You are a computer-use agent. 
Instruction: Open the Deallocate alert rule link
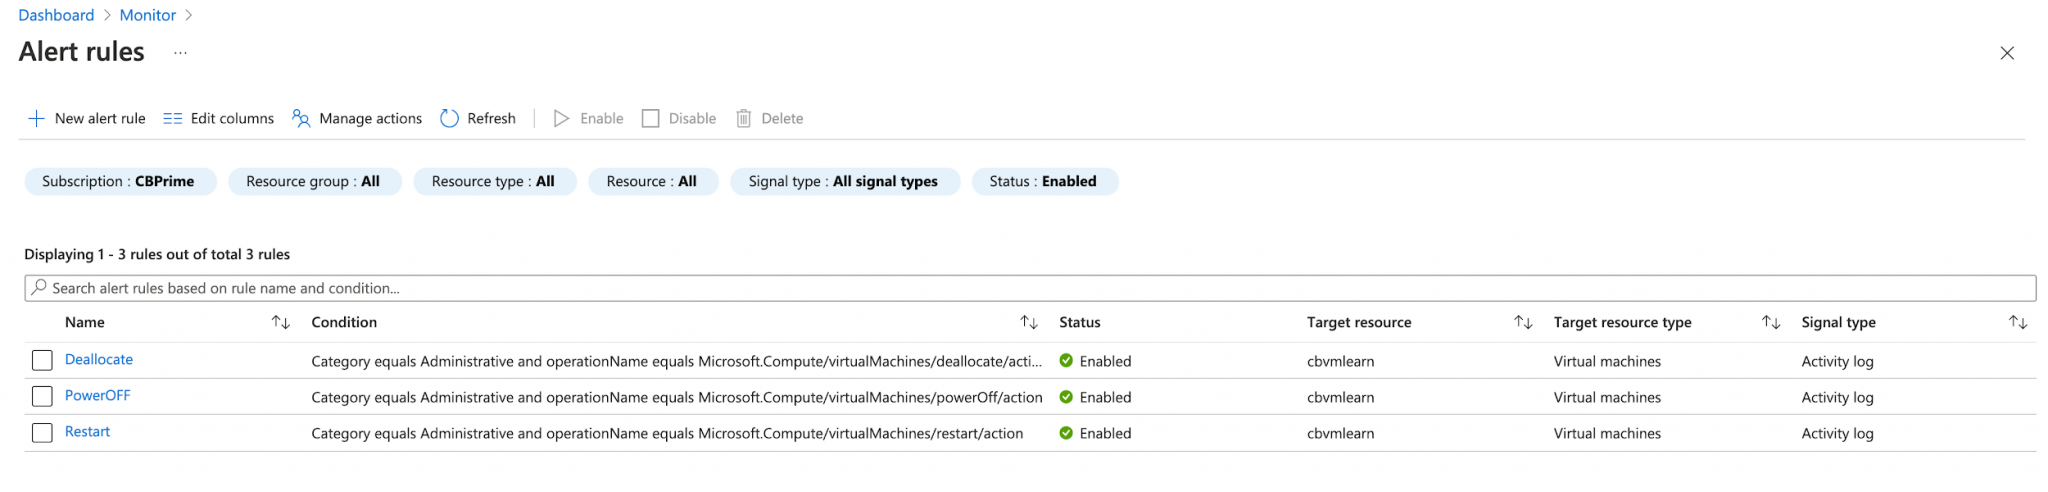99,360
